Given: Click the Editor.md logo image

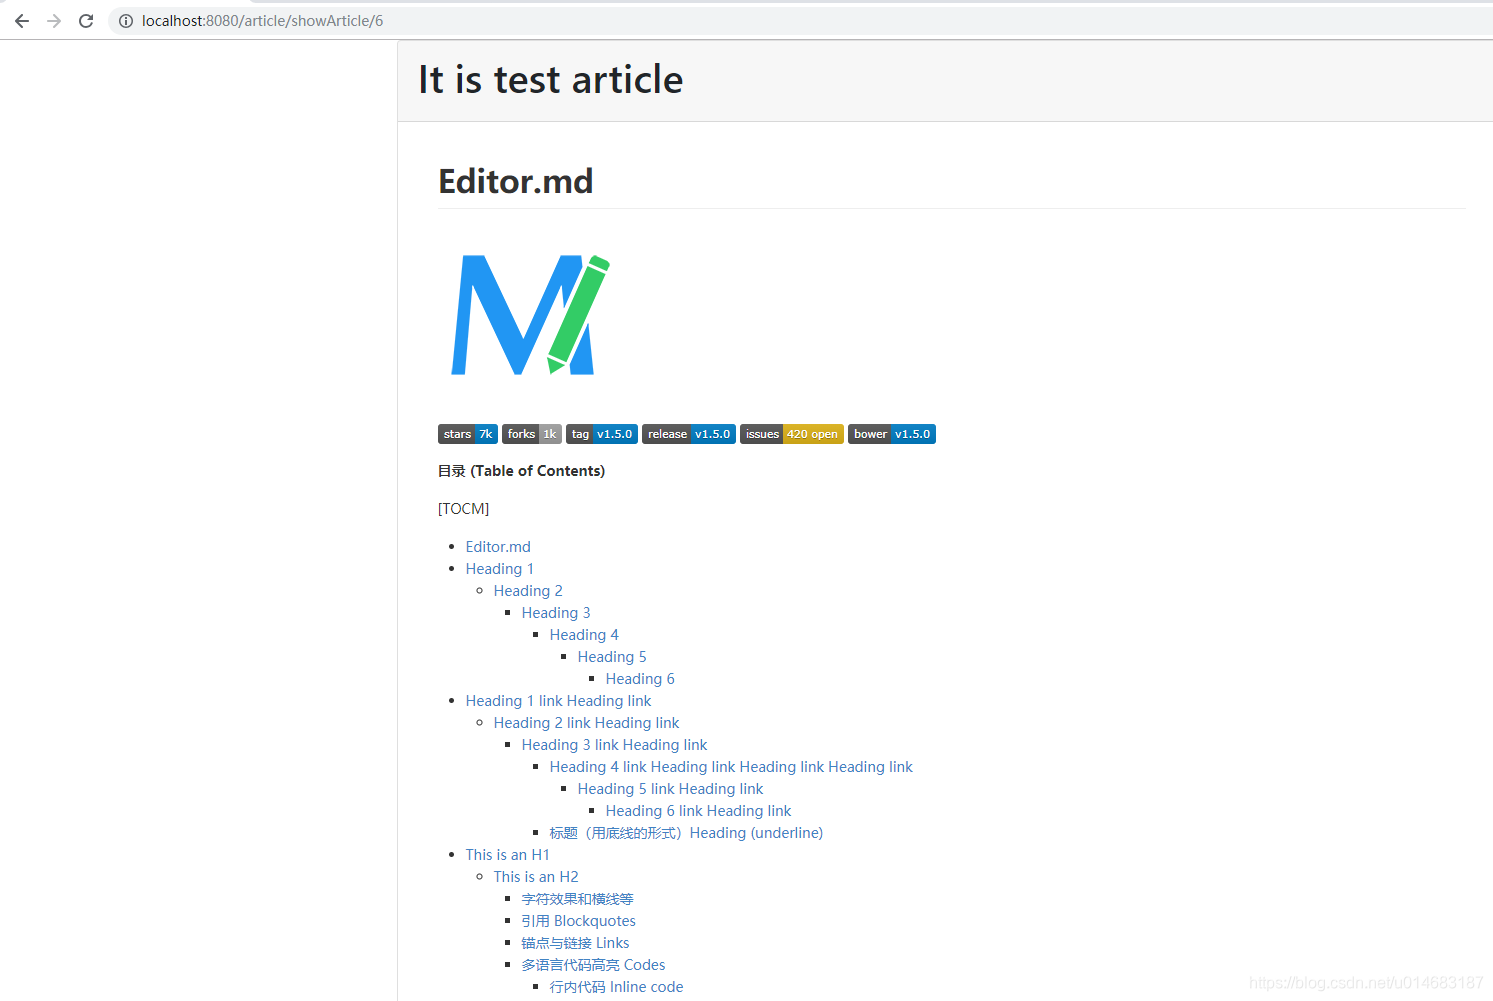Looking at the screenshot, I should [x=530, y=315].
